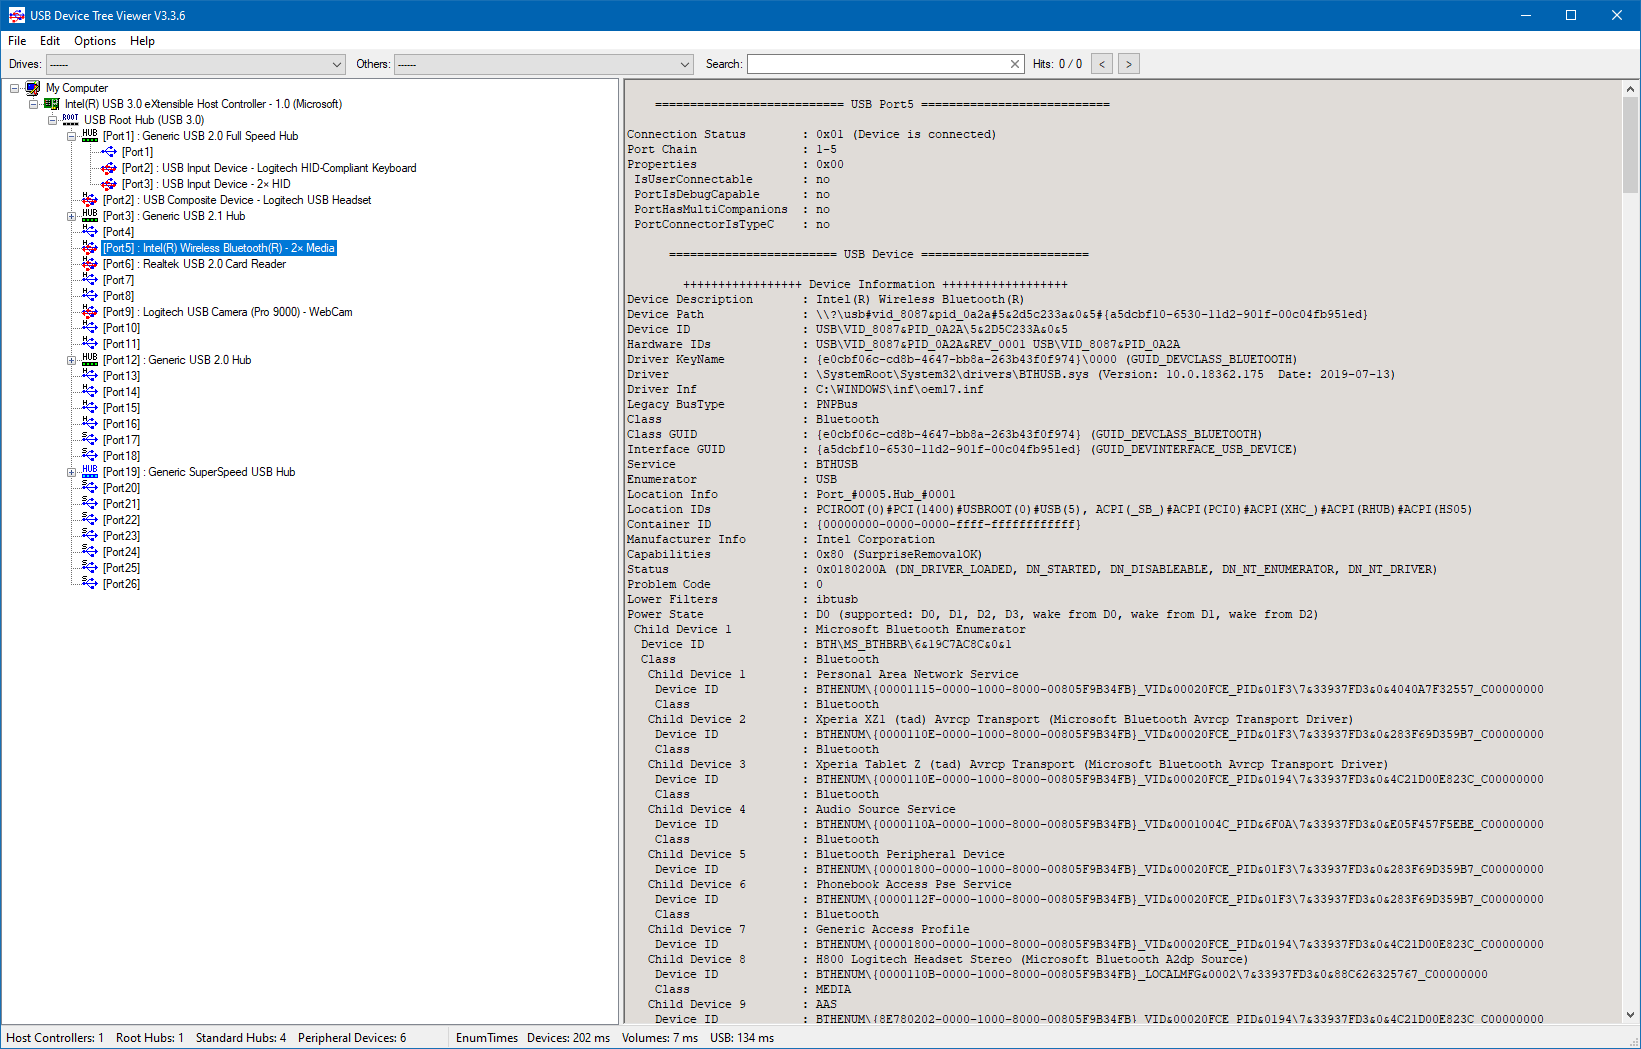Open the Others dropdown list
Image resolution: width=1641 pixels, height=1049 pixels.
pos(685,64)
